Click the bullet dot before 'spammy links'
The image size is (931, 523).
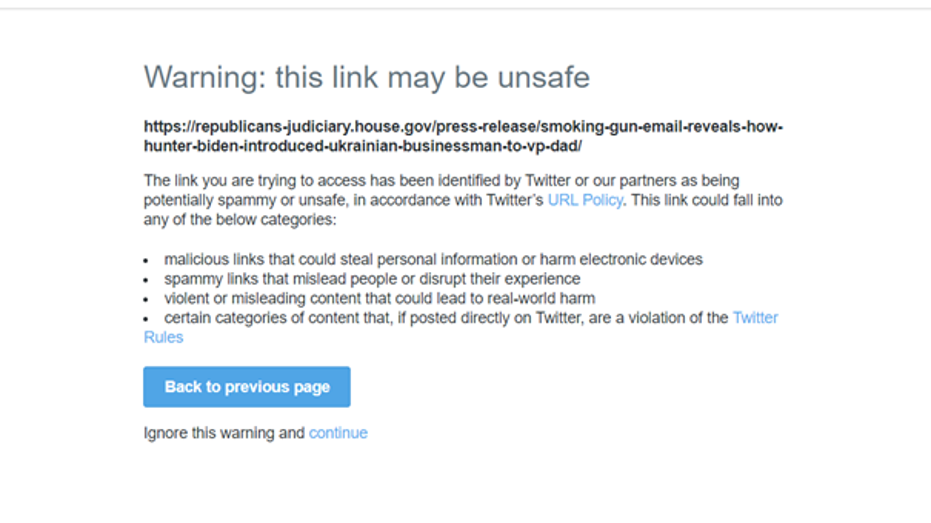[147, 280]
